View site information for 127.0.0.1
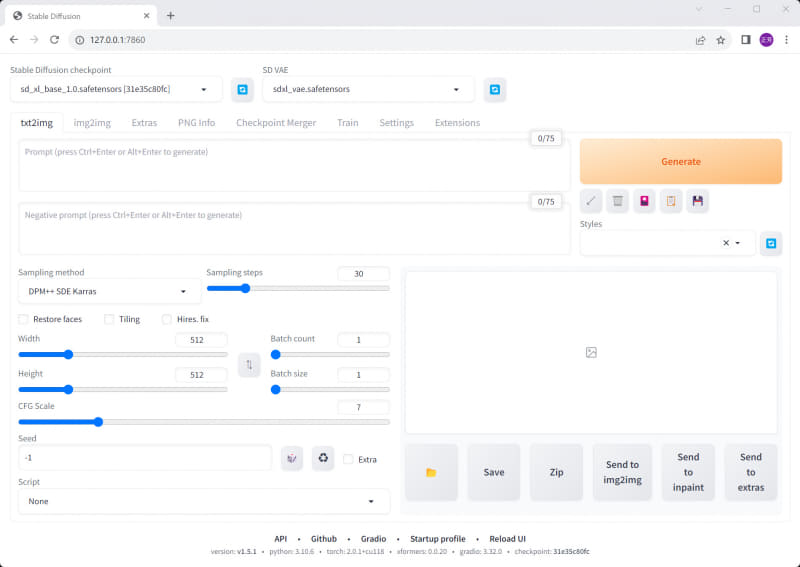Image resolution: width=800 pixels, height=567 pixels. (80, 40)
